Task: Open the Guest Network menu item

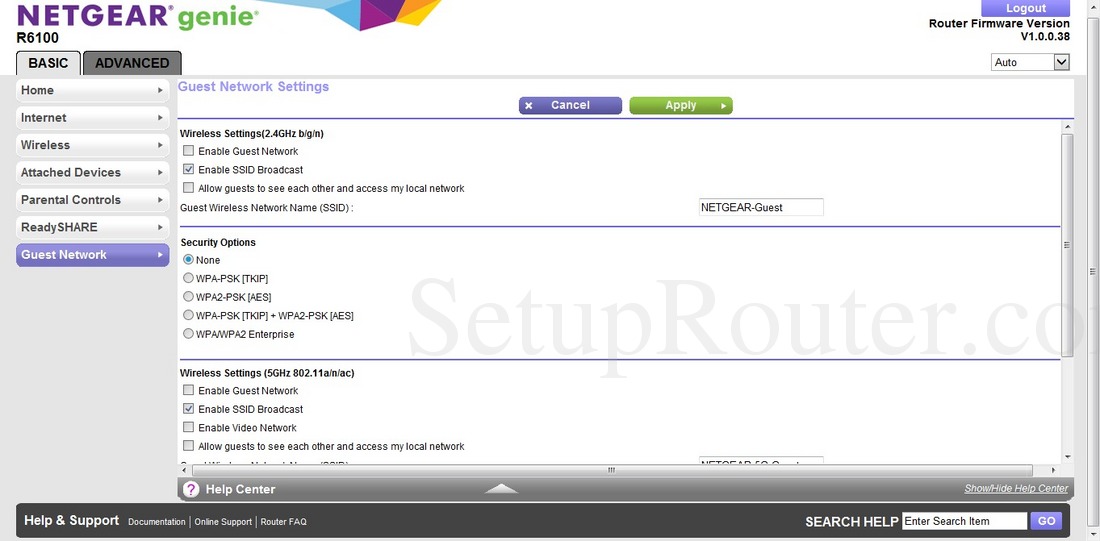Action: click(x=93, y=255)
